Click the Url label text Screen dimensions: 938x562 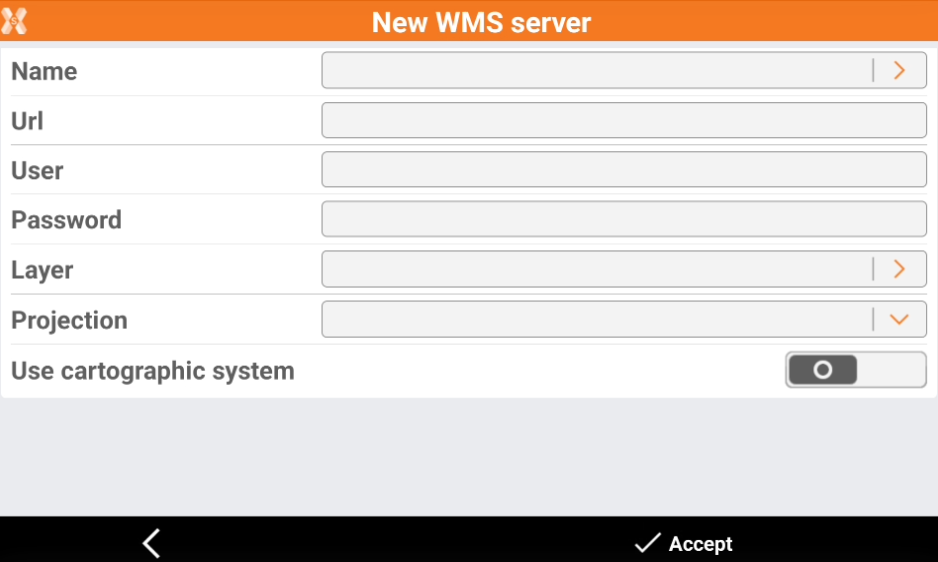[x=27, y=121]
